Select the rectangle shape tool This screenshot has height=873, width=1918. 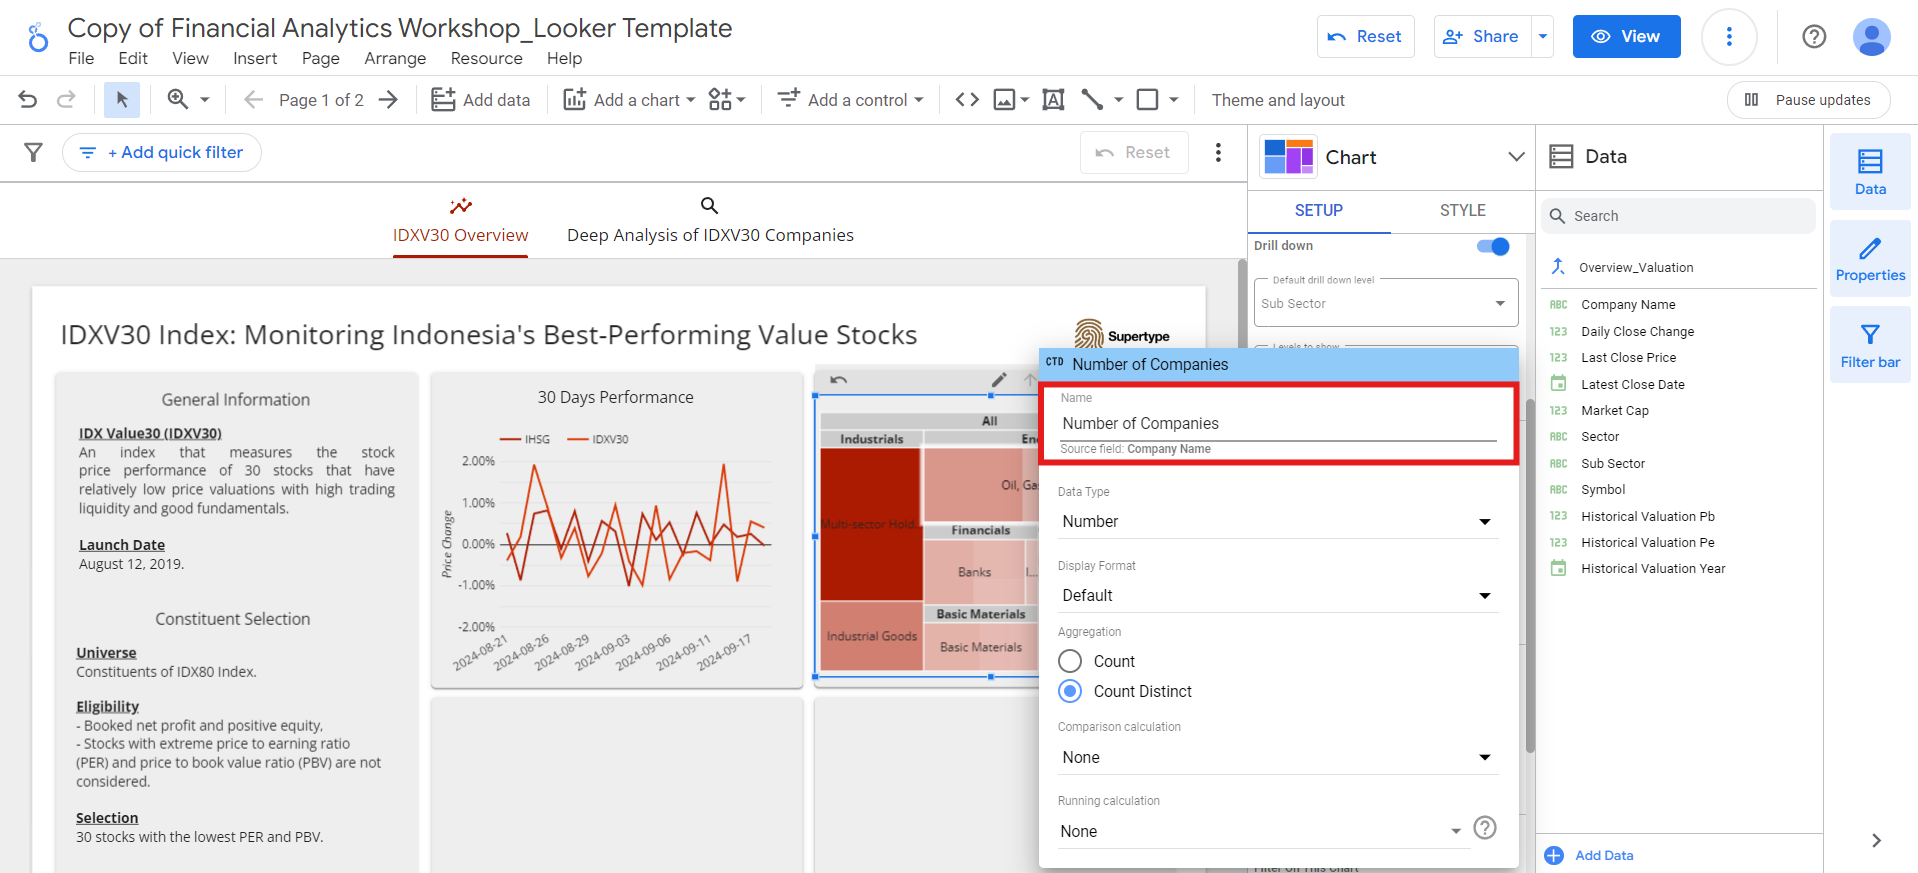click(1148, 99)
